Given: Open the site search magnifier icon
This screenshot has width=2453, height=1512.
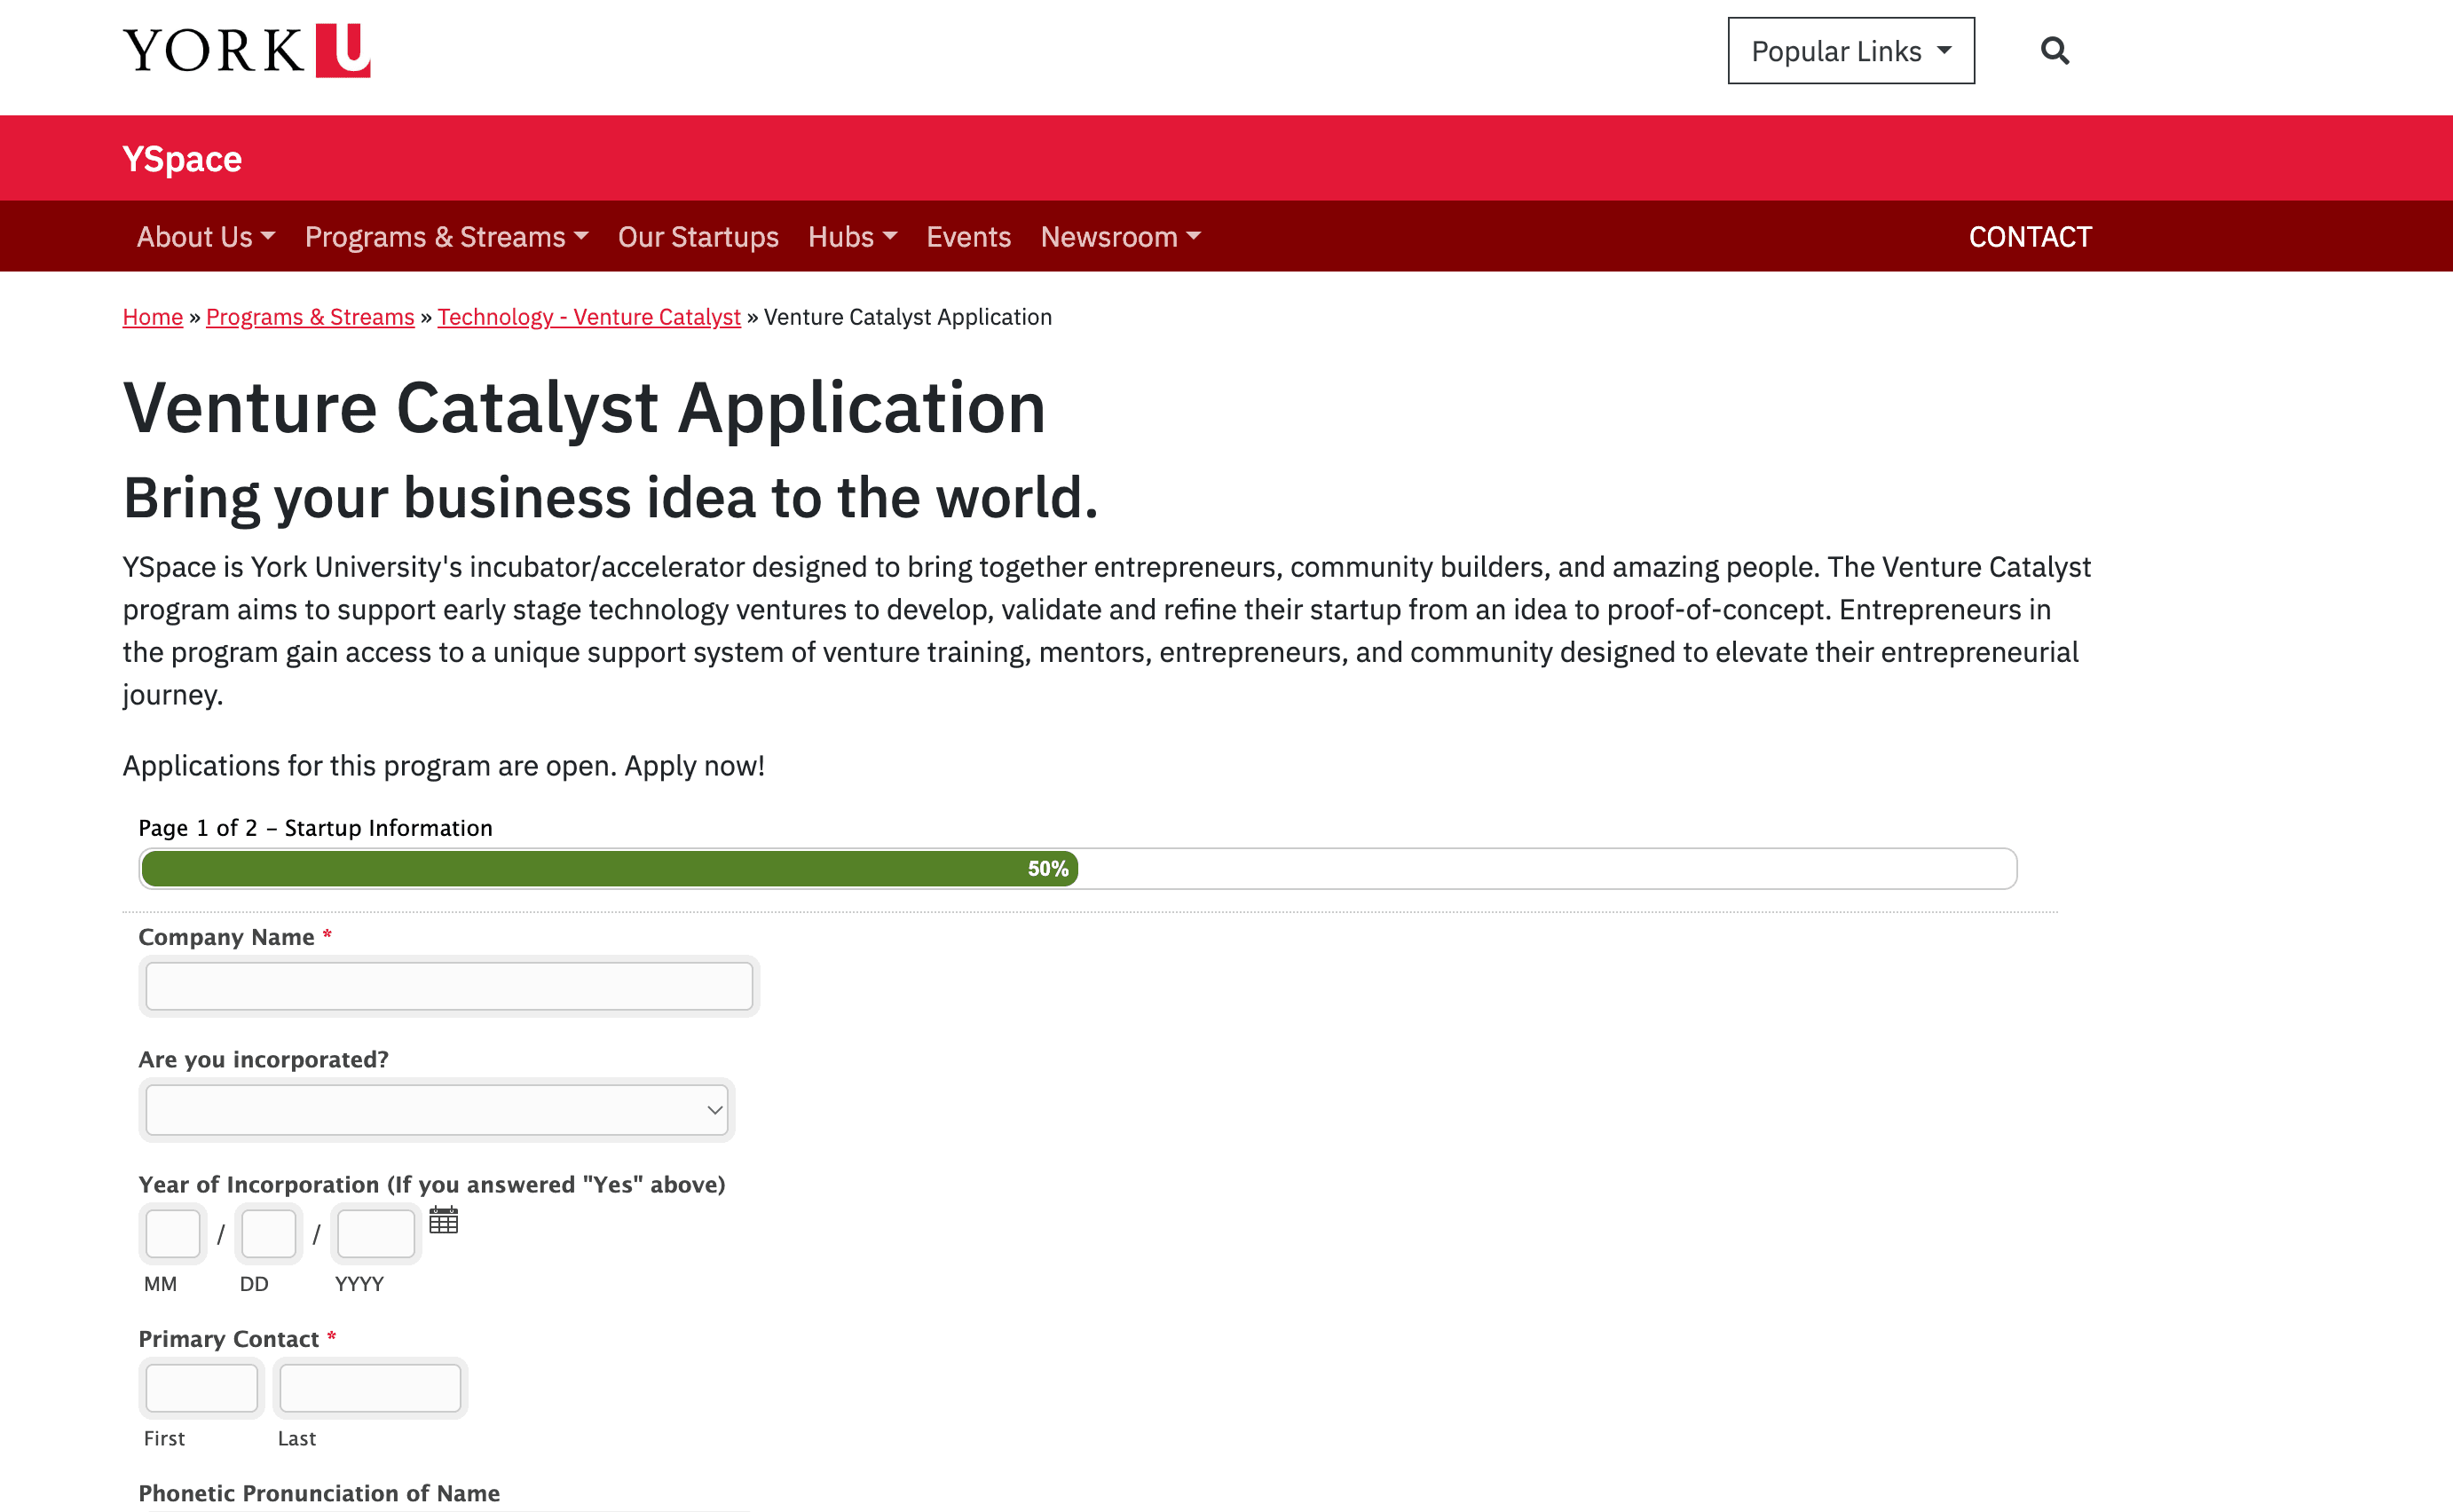Looking at the screenshot, I should pyautogui.click(x=2054, y=50).
